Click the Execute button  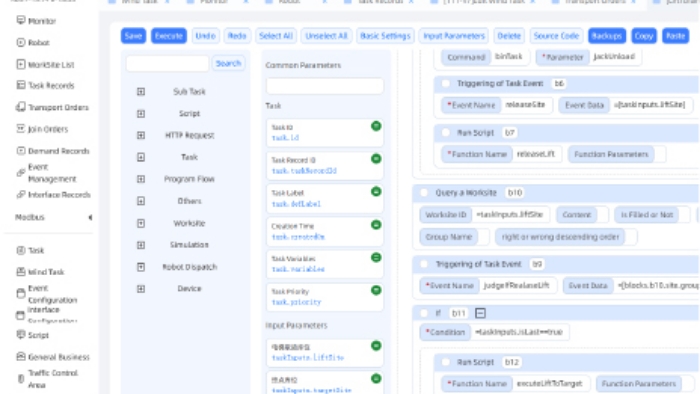[169, 36]
